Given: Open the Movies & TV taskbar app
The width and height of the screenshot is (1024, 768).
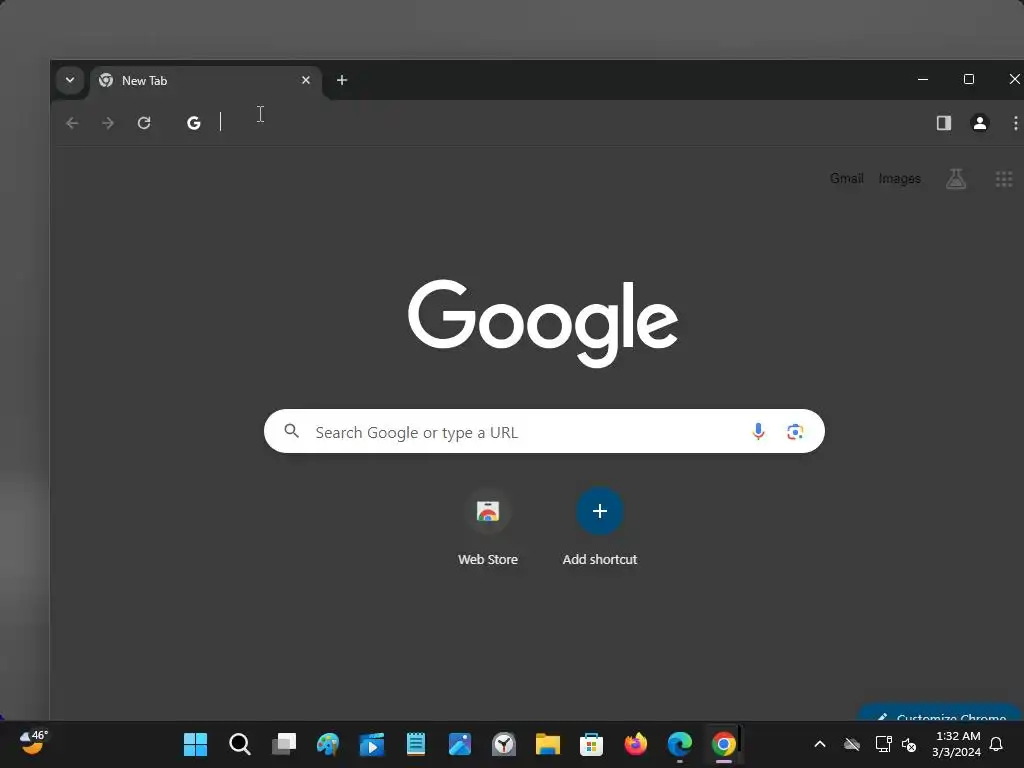Looking at the screenshot, I should (372, 744).
